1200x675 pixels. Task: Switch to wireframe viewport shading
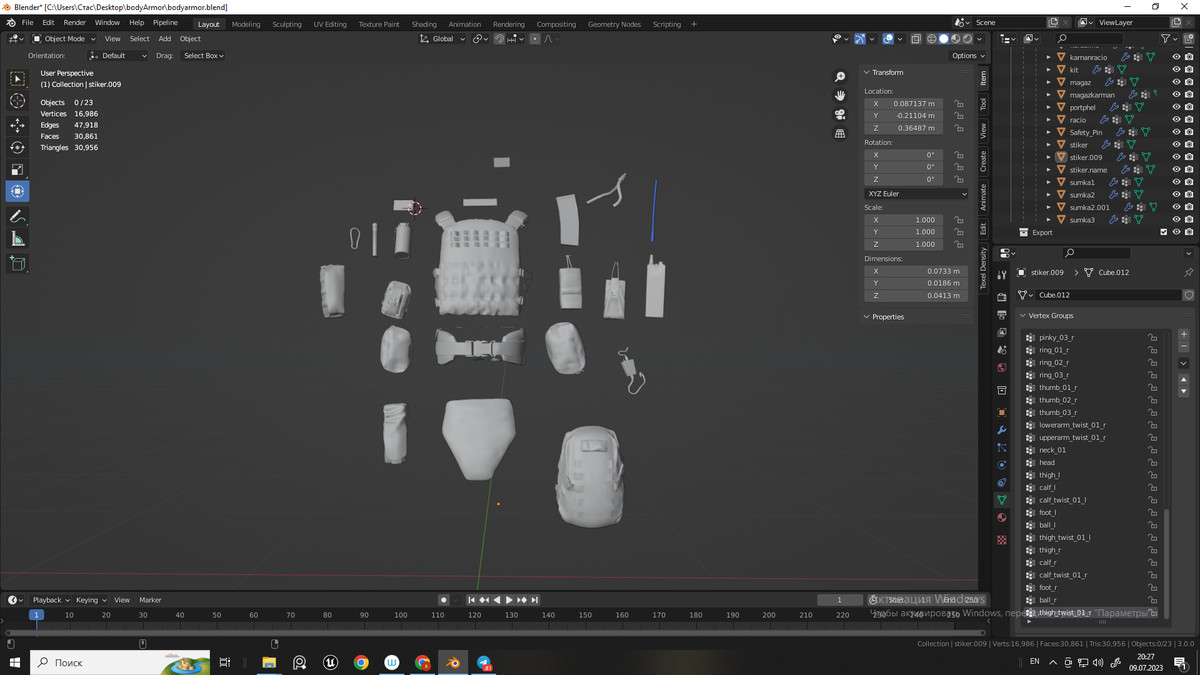pos(932,39)
